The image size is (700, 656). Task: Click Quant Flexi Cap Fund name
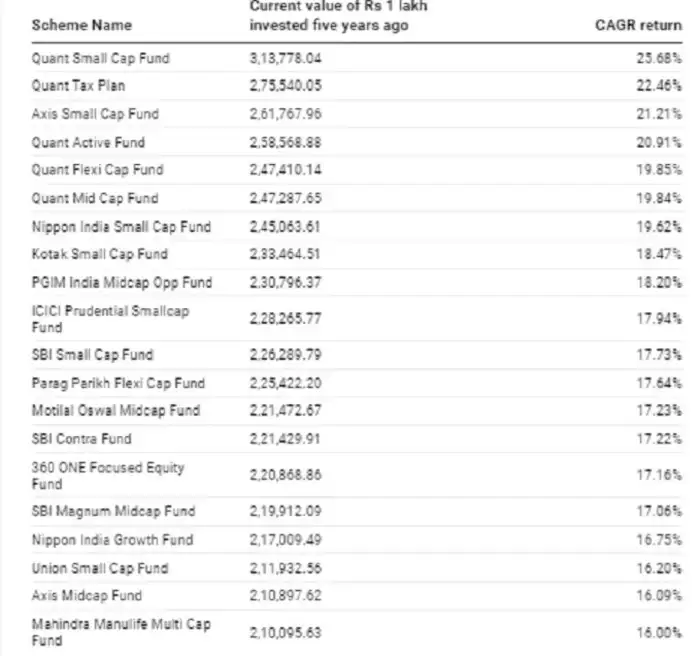(x=97, y=170)
